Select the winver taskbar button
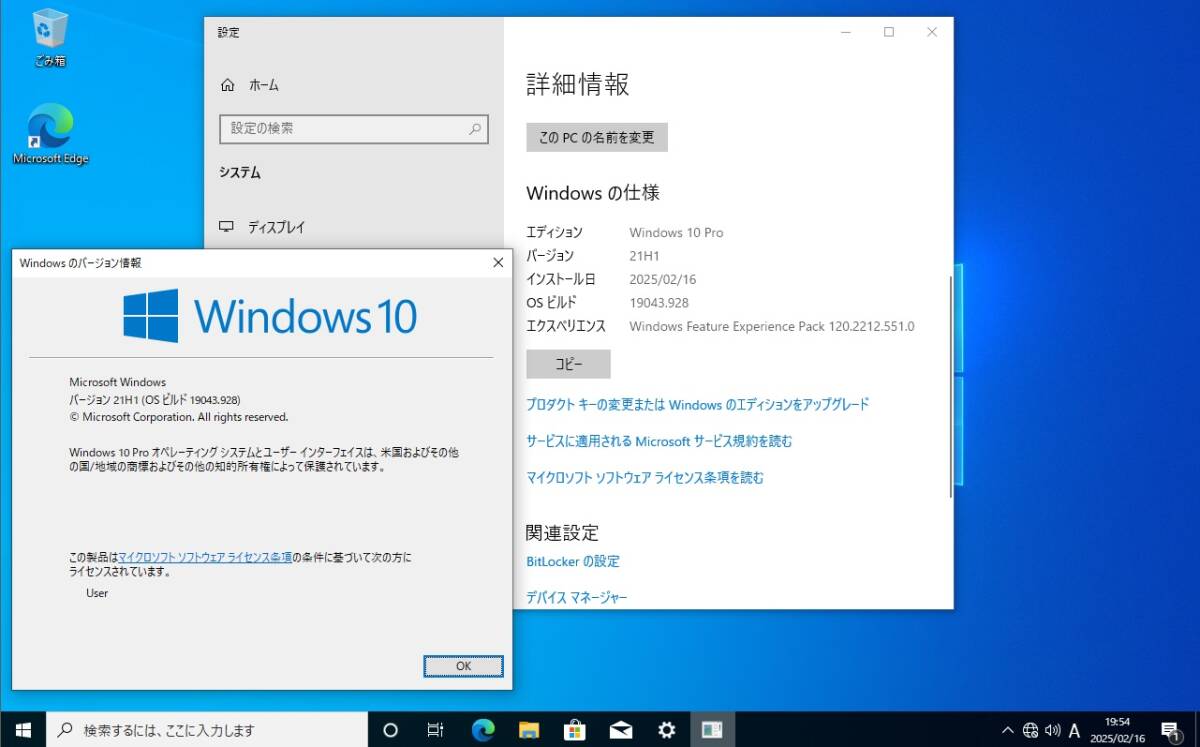The width and height of the screenshot is (1200, 747). coord(712,729)
